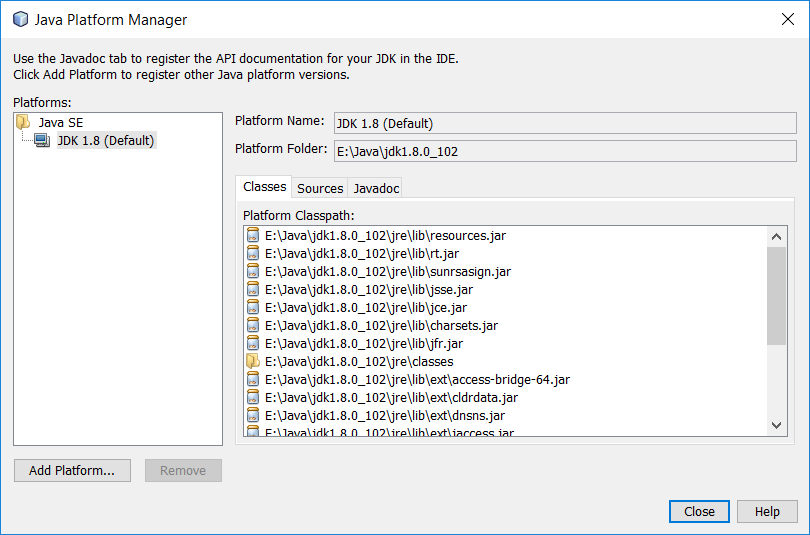The width and height of the screenshot is (810, 535).
Task: Click the Add Platform... button
Action: click(x=72, y=470)
